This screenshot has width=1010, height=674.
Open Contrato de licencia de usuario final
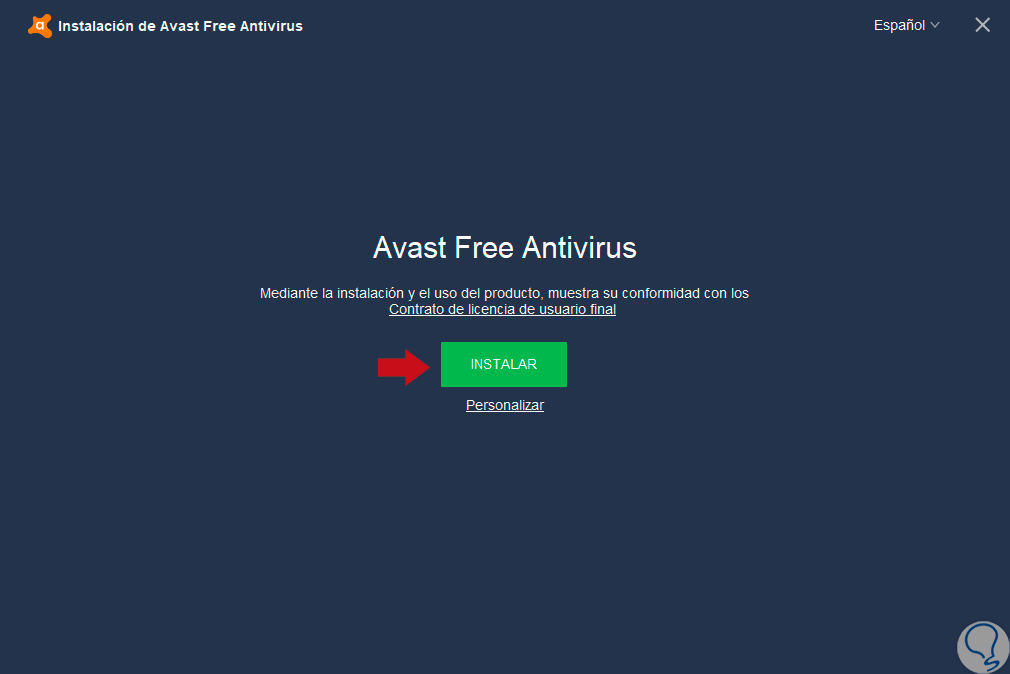502,309
